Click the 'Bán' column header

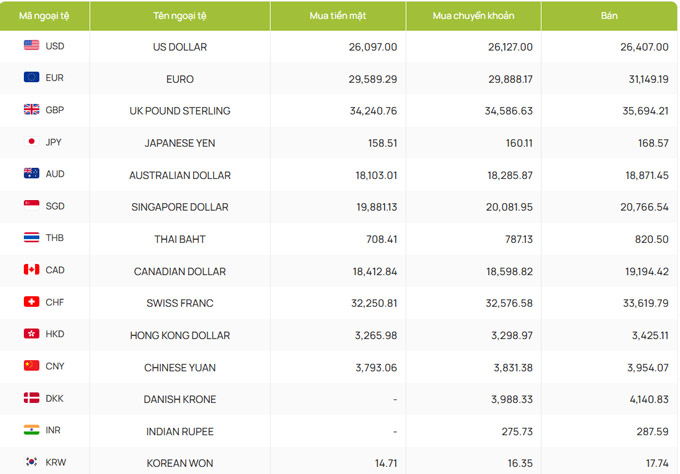point(609,16)
